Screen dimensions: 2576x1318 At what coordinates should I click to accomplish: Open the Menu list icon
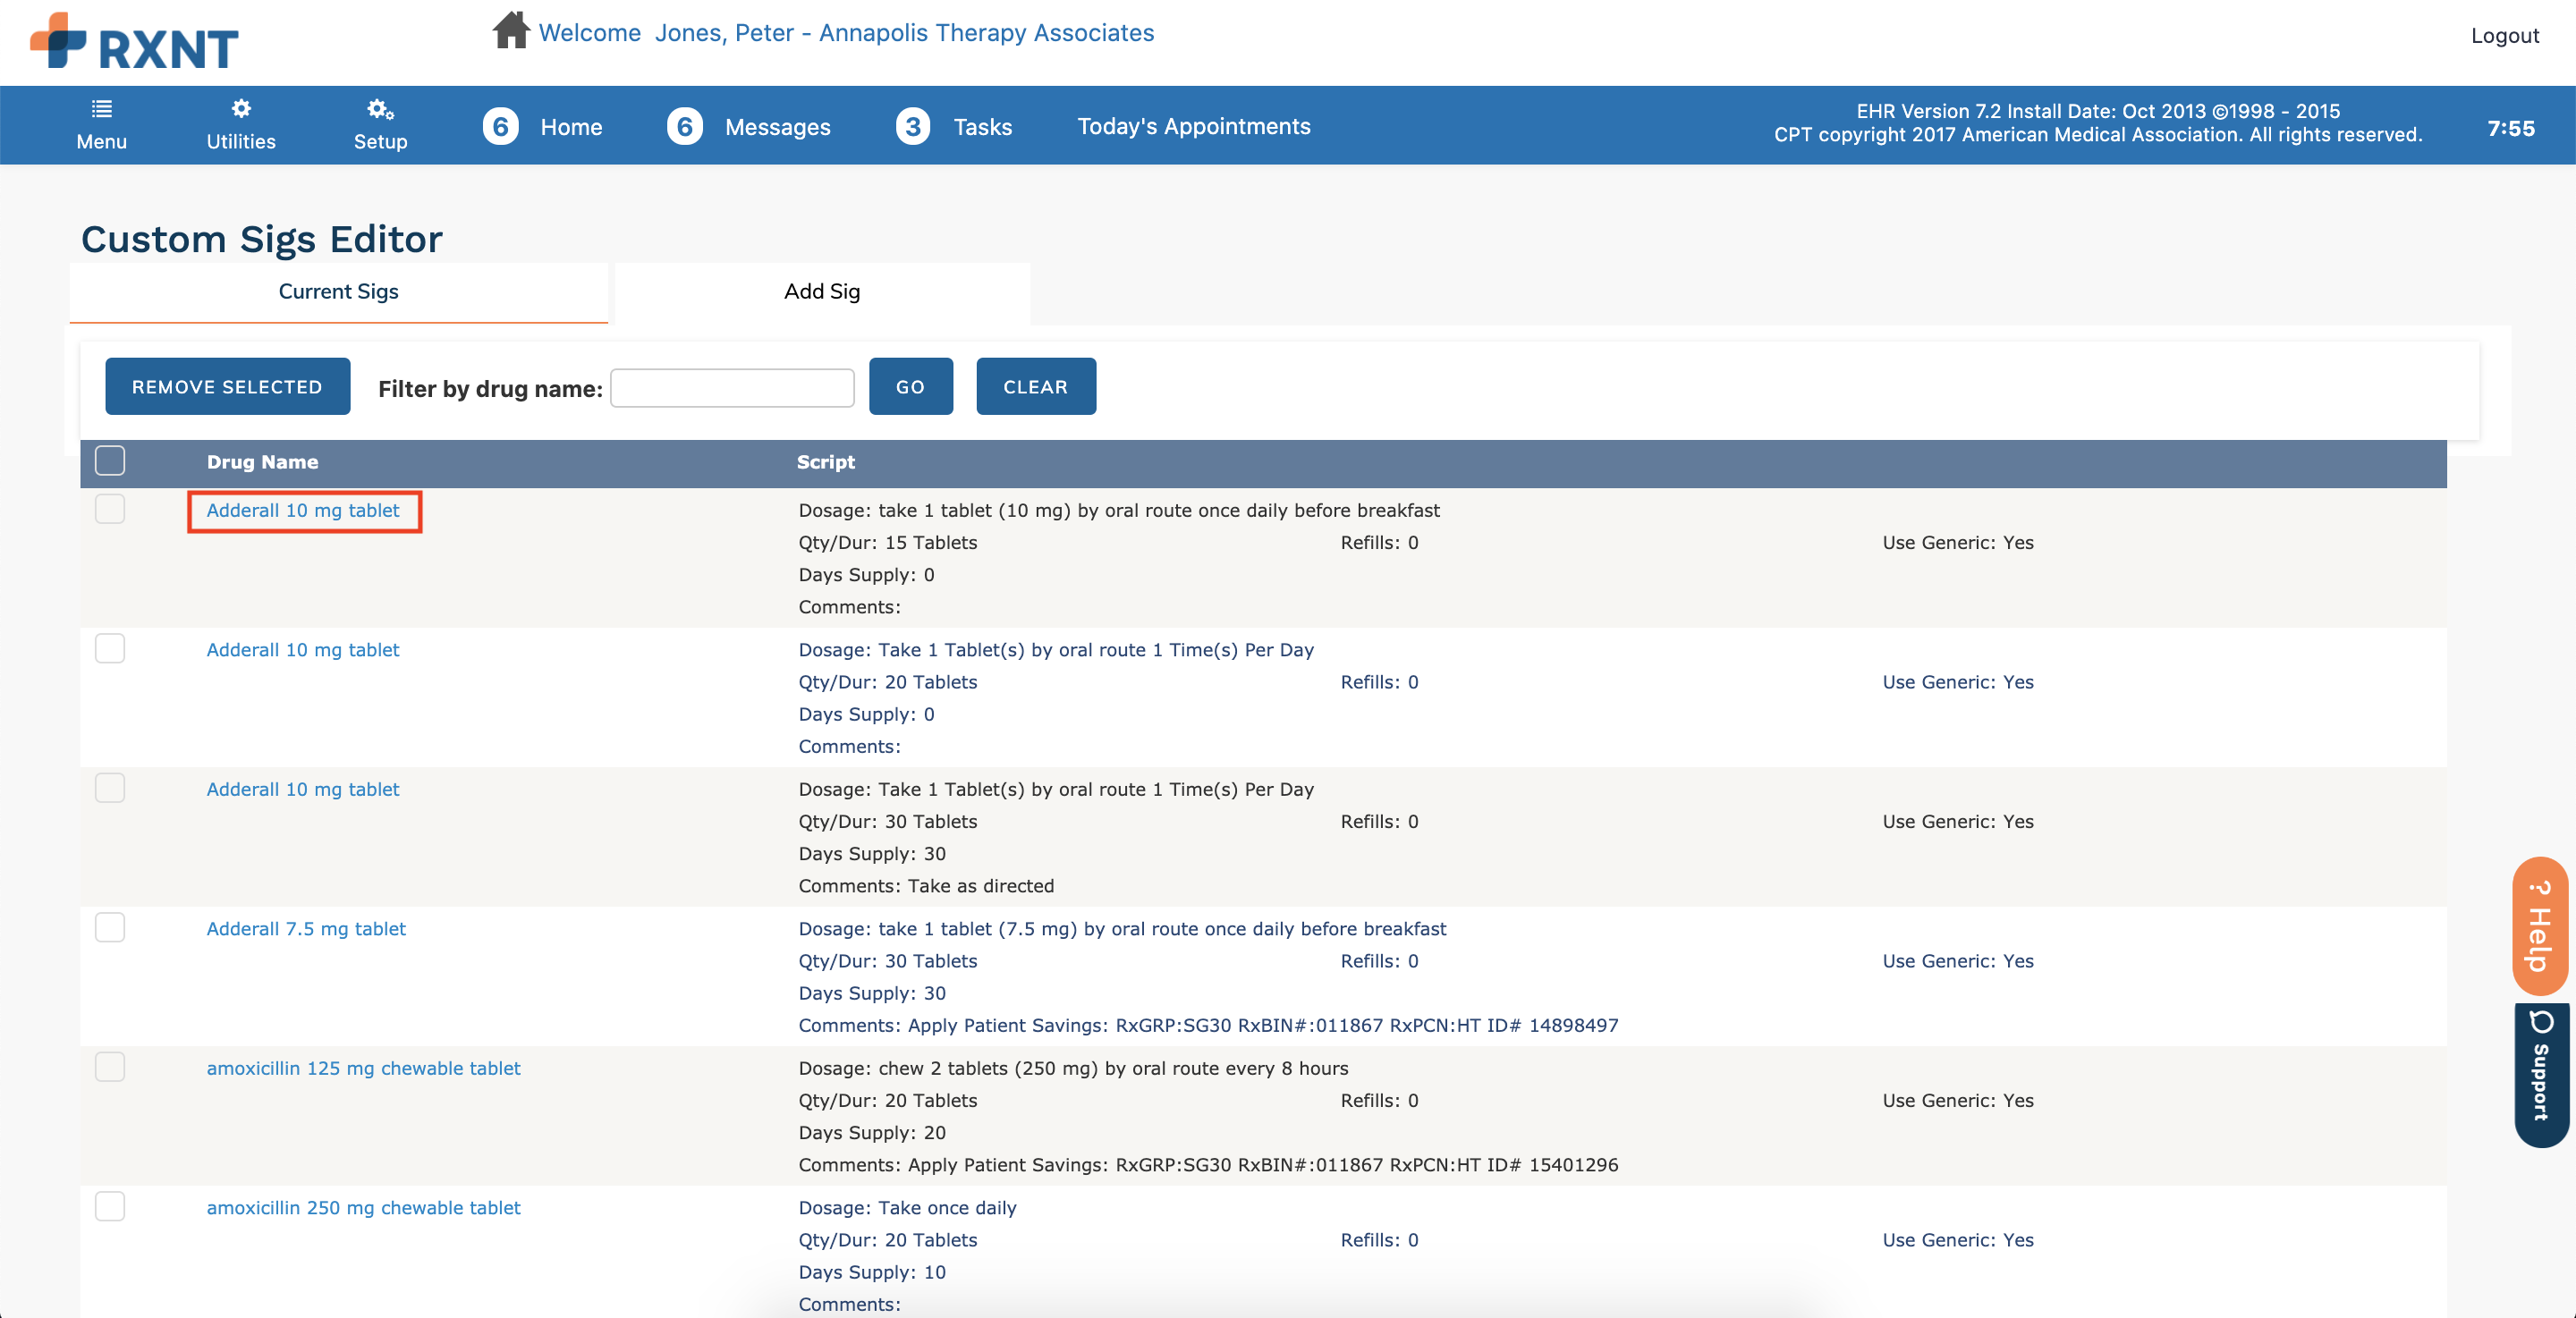coord(102,109)
